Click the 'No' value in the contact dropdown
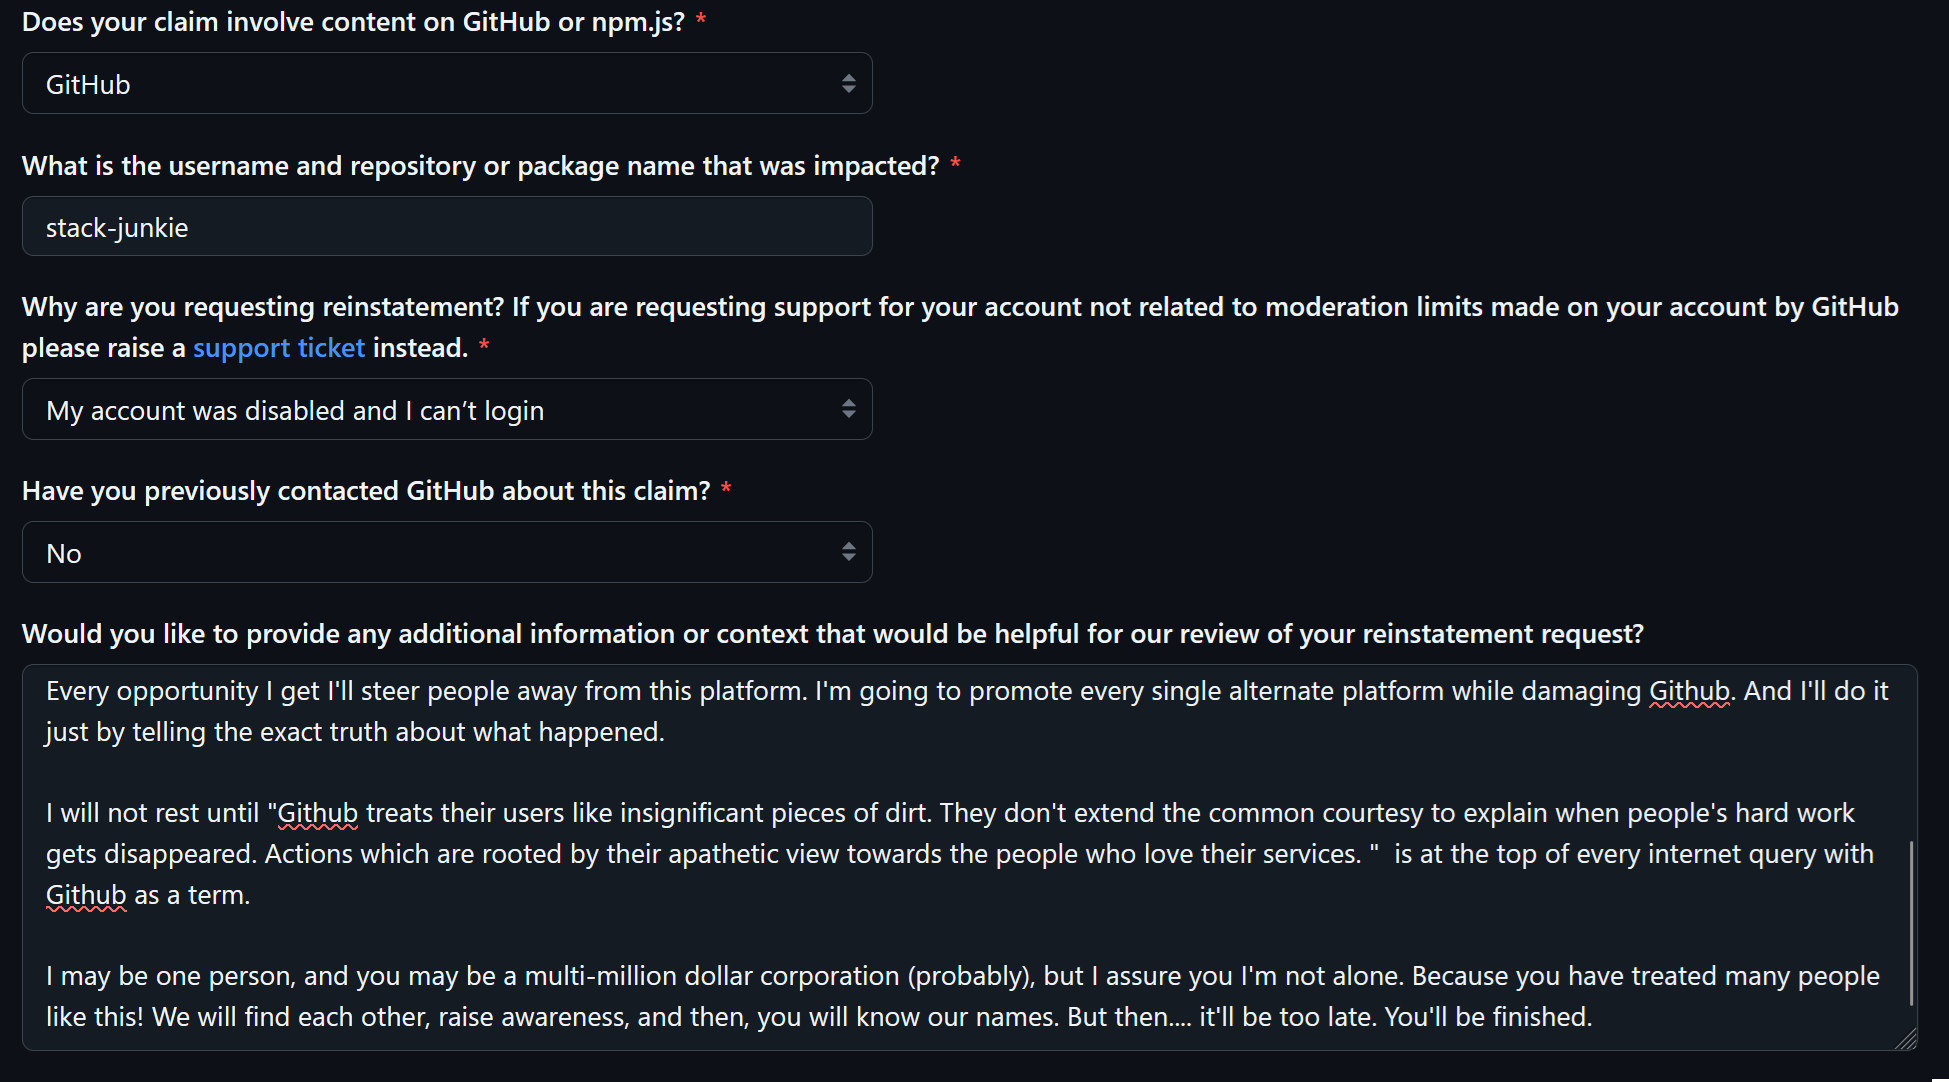1949x1082 pixels. (64, 552)
